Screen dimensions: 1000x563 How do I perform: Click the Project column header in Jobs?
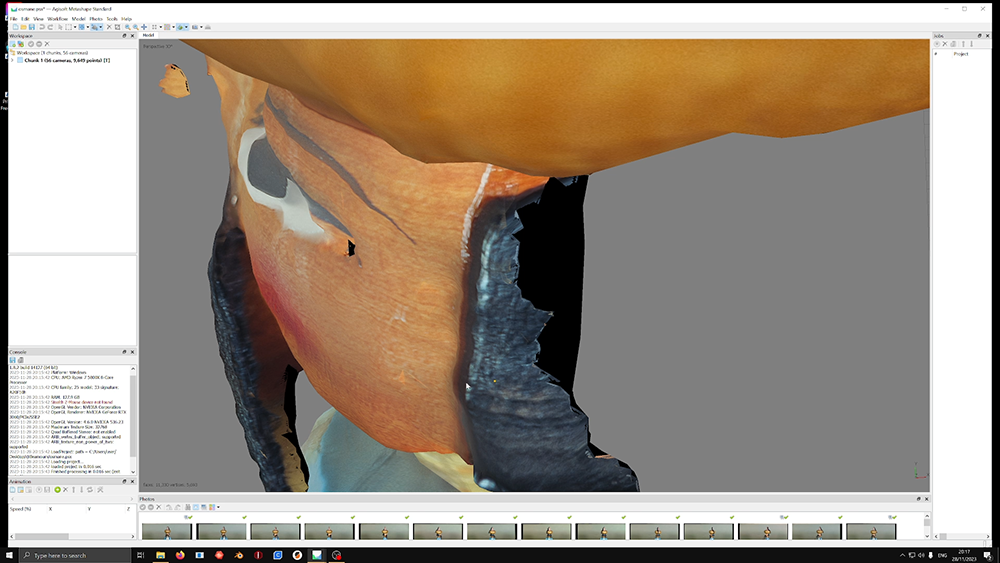click(960, 54)
